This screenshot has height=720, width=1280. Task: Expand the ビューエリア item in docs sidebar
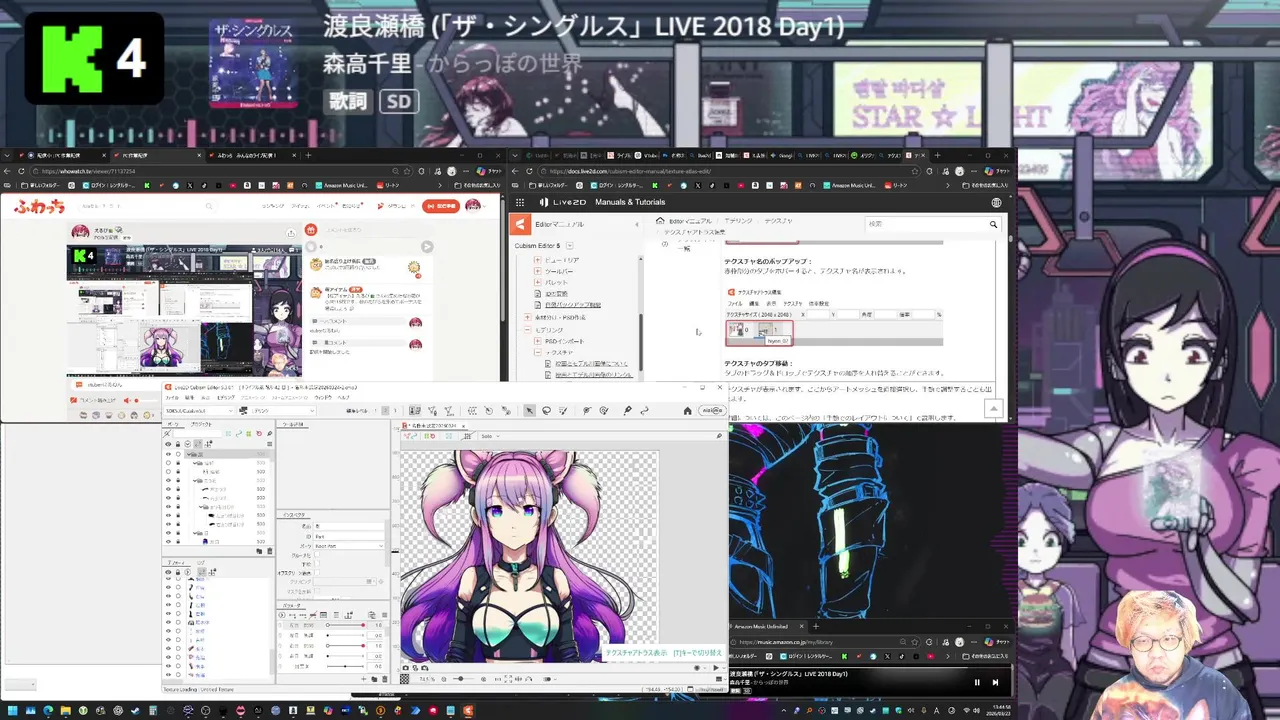[538, 259]
